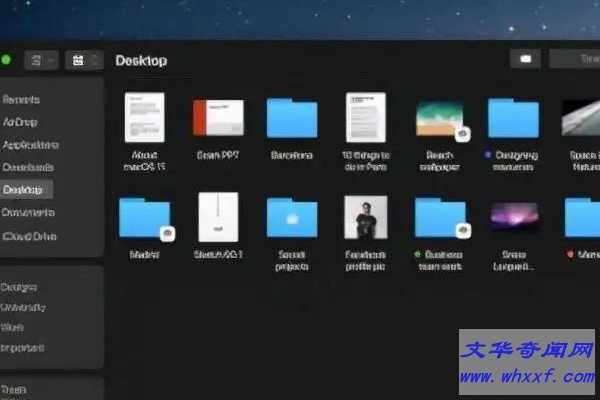The image size is (600, 400).
Task: Open the red presentation file
Action: click(x=218, y=118)
